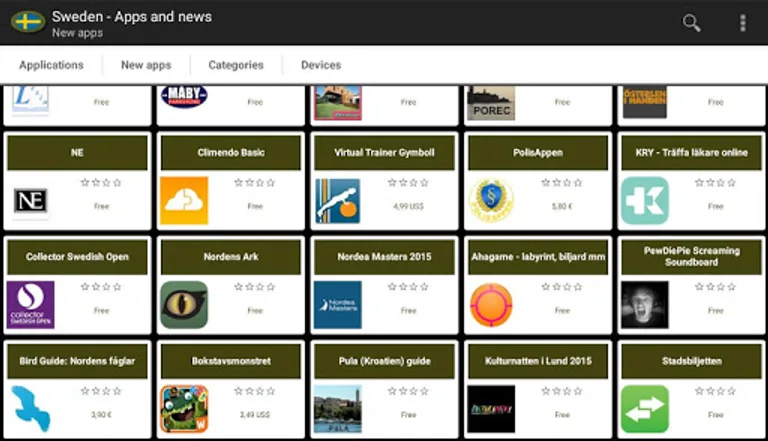This screenshot has width=768, height=441.
Task: Open Stadsbiljetten green arrows icon
Action: pos(645,409)
